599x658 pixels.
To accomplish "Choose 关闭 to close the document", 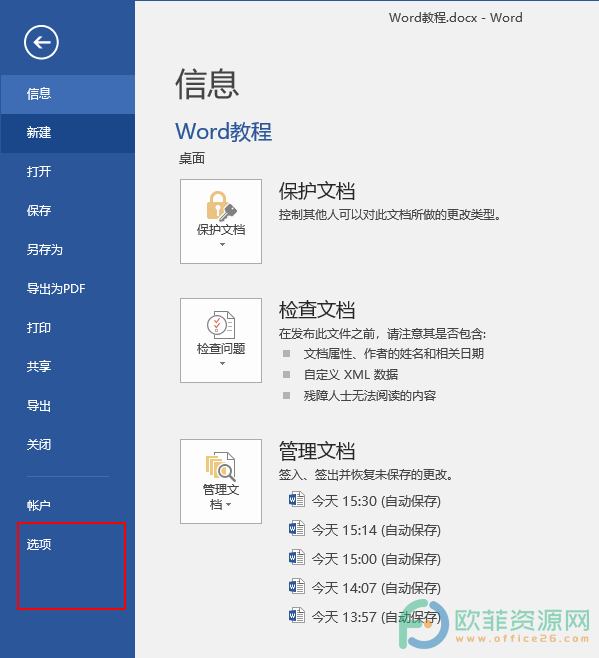I will [x=68, y=445].
